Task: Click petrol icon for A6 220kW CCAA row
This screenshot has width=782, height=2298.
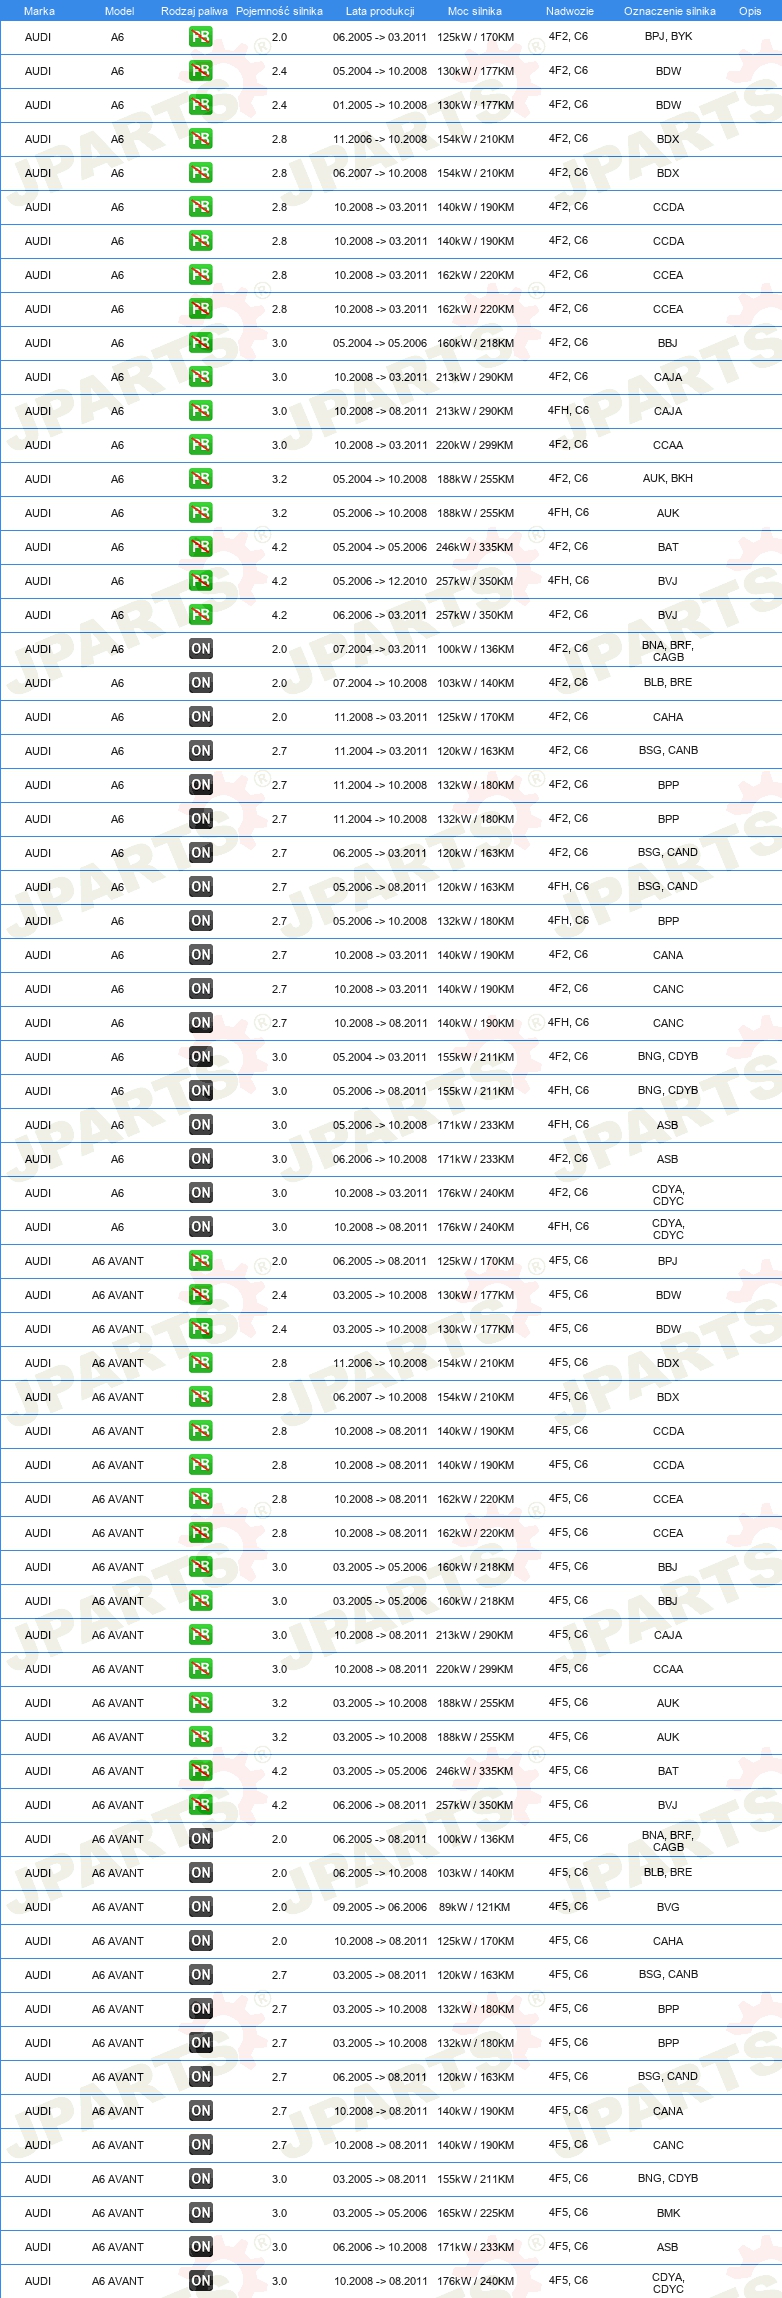Action: (201, 445)
